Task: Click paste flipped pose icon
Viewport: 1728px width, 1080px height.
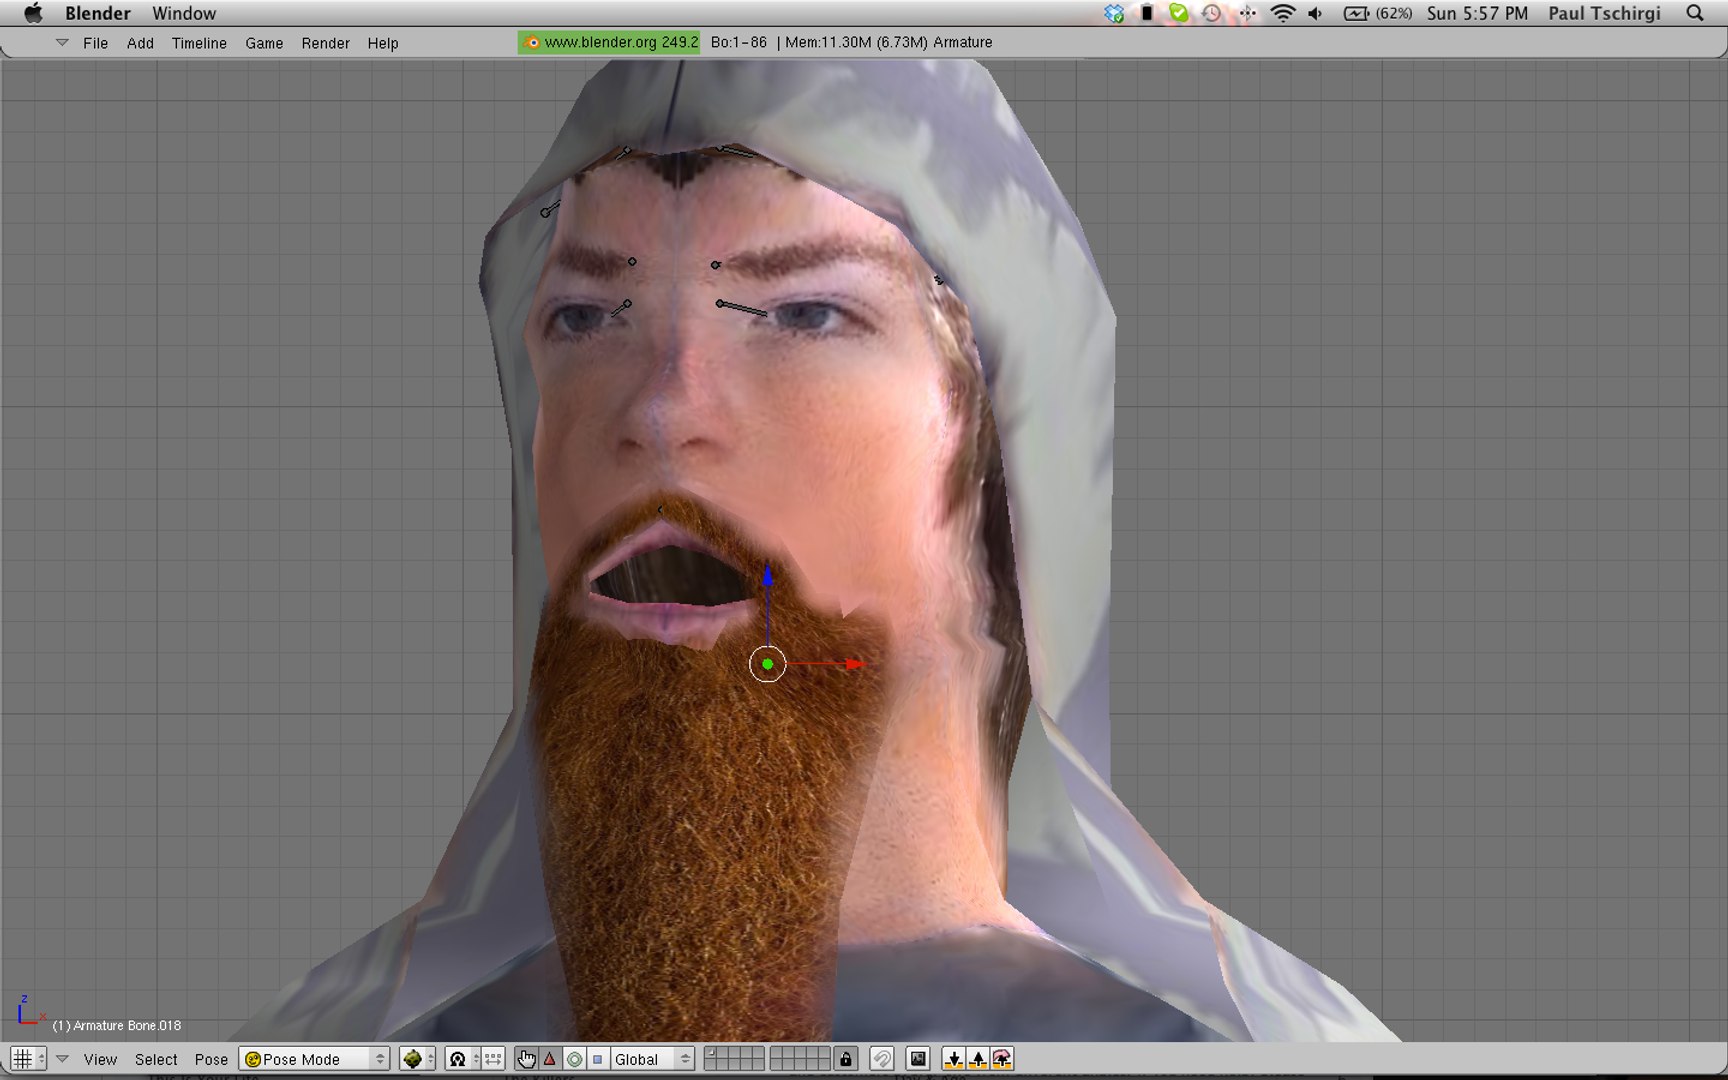Action: click(x=1002, y=1059)
